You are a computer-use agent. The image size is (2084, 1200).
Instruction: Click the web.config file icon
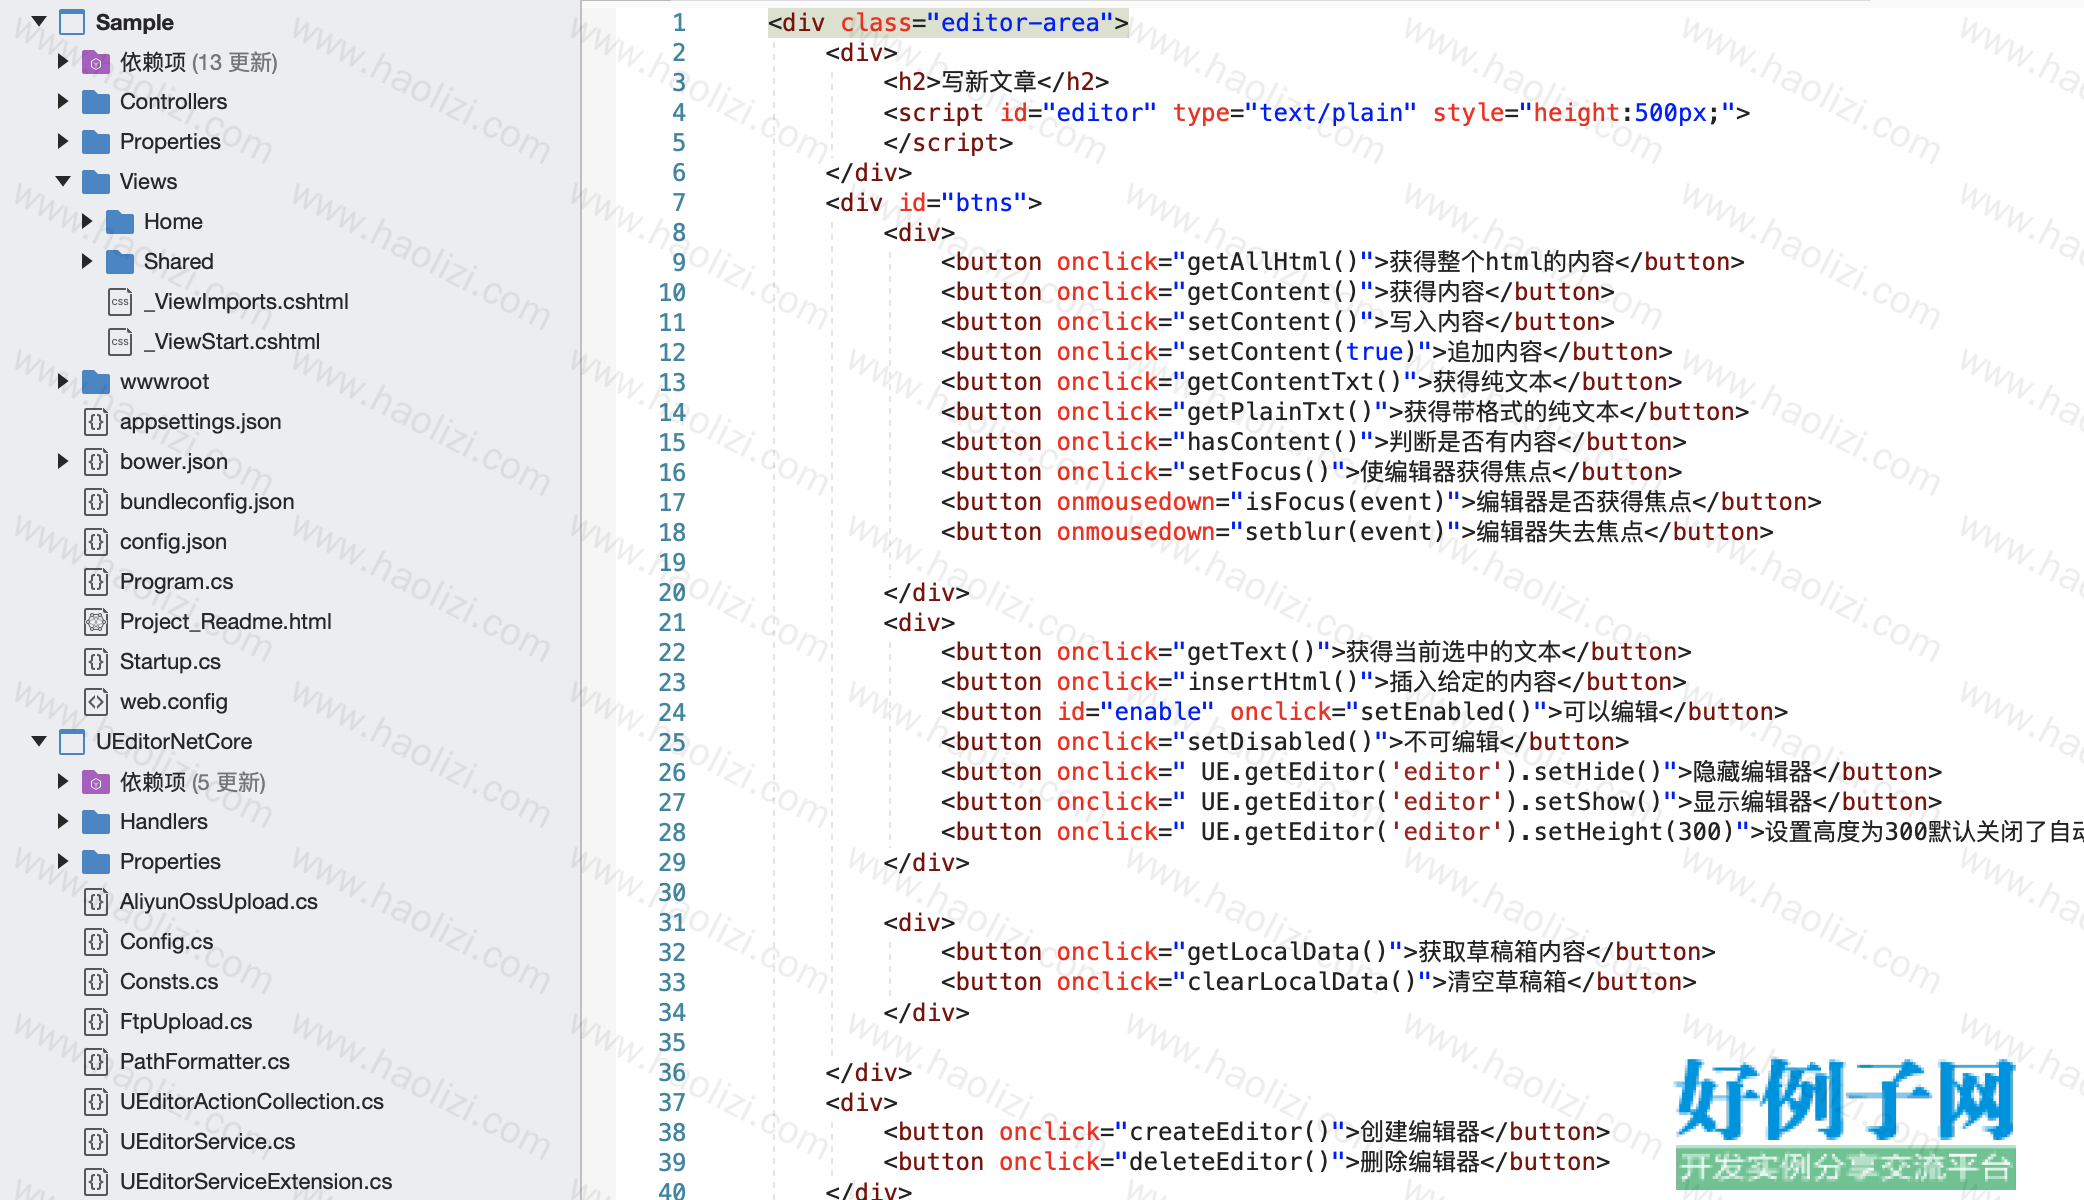[x=96, y=701]
